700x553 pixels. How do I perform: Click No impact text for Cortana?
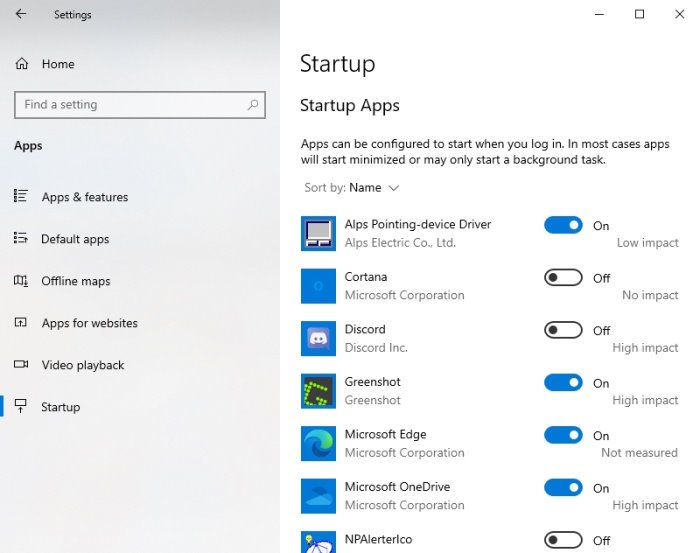(x=650, y=295)
